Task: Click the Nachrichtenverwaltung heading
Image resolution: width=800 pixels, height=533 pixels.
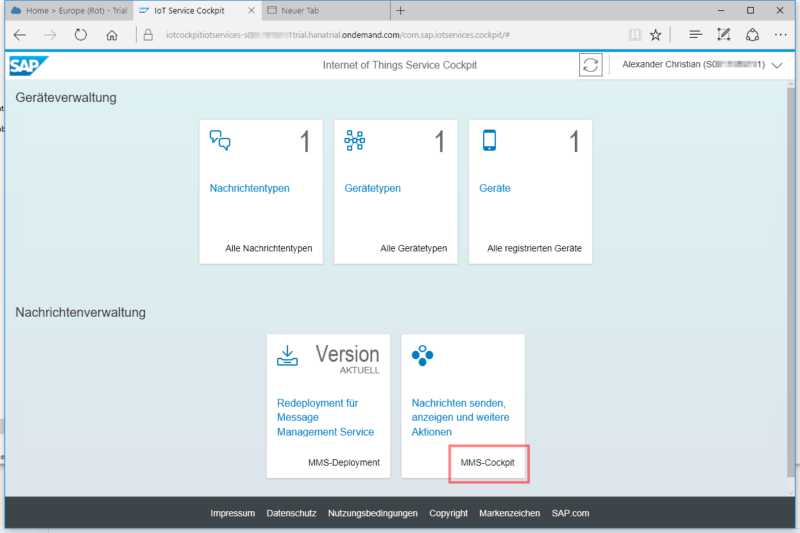Action: click(x=81, y=312)
